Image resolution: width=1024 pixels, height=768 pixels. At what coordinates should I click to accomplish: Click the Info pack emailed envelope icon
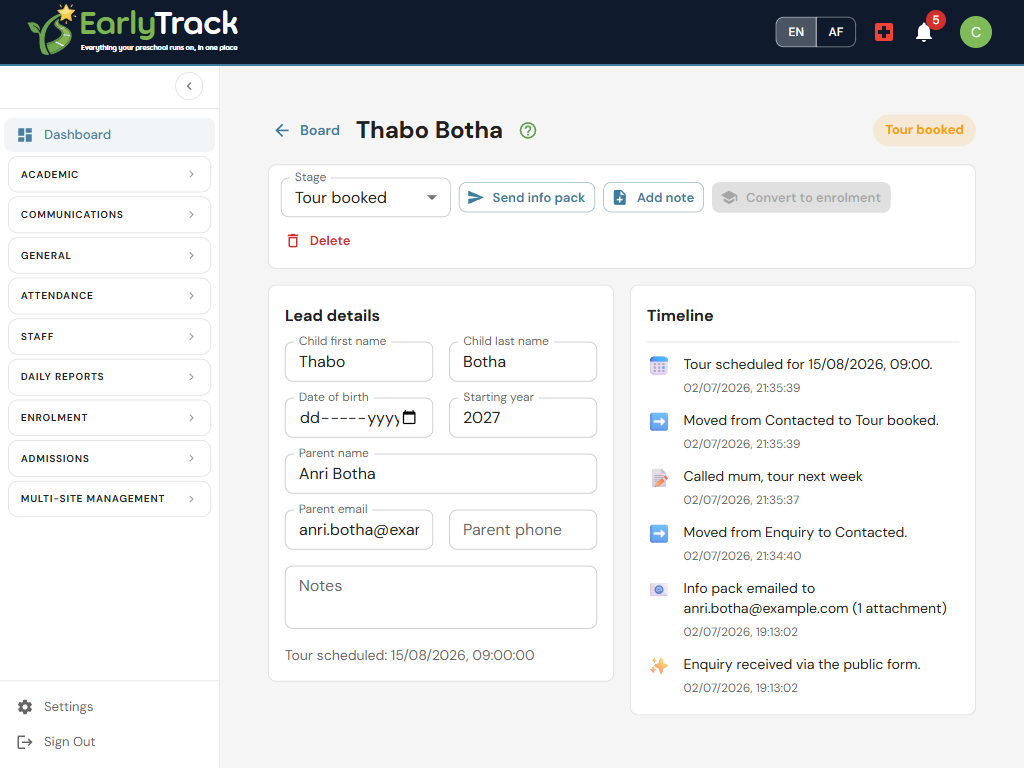pyautogui.click(x=659, y=590)
